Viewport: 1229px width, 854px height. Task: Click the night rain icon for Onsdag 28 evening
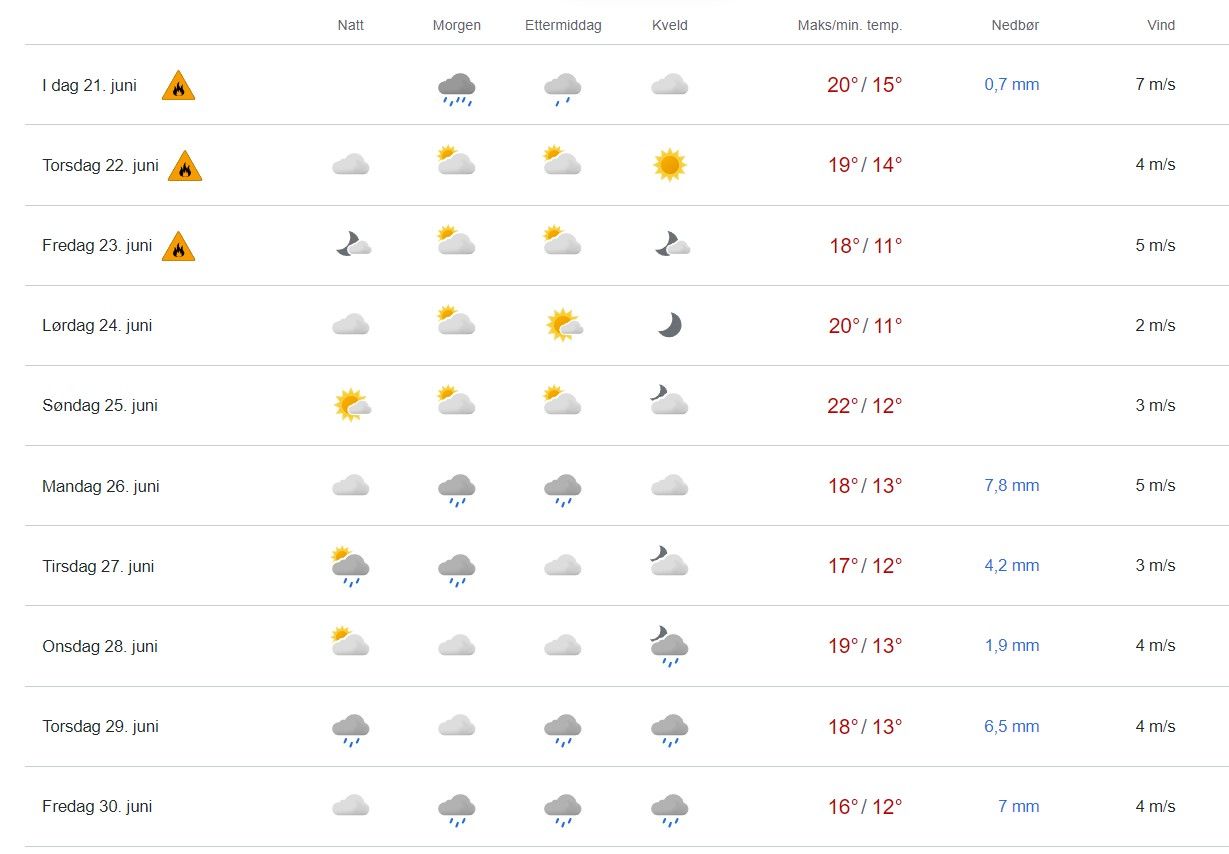tap(669, 646)
